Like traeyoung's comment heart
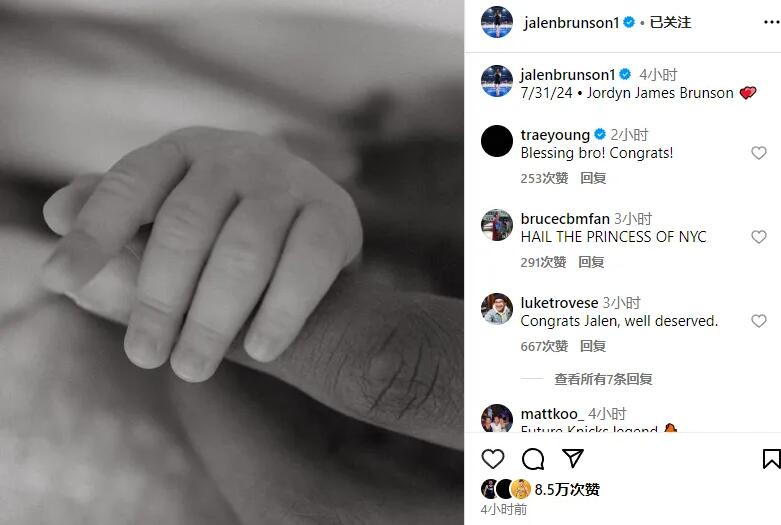This screenshot has width=781, height=525. pyautogui.click(x=759, y=152)
